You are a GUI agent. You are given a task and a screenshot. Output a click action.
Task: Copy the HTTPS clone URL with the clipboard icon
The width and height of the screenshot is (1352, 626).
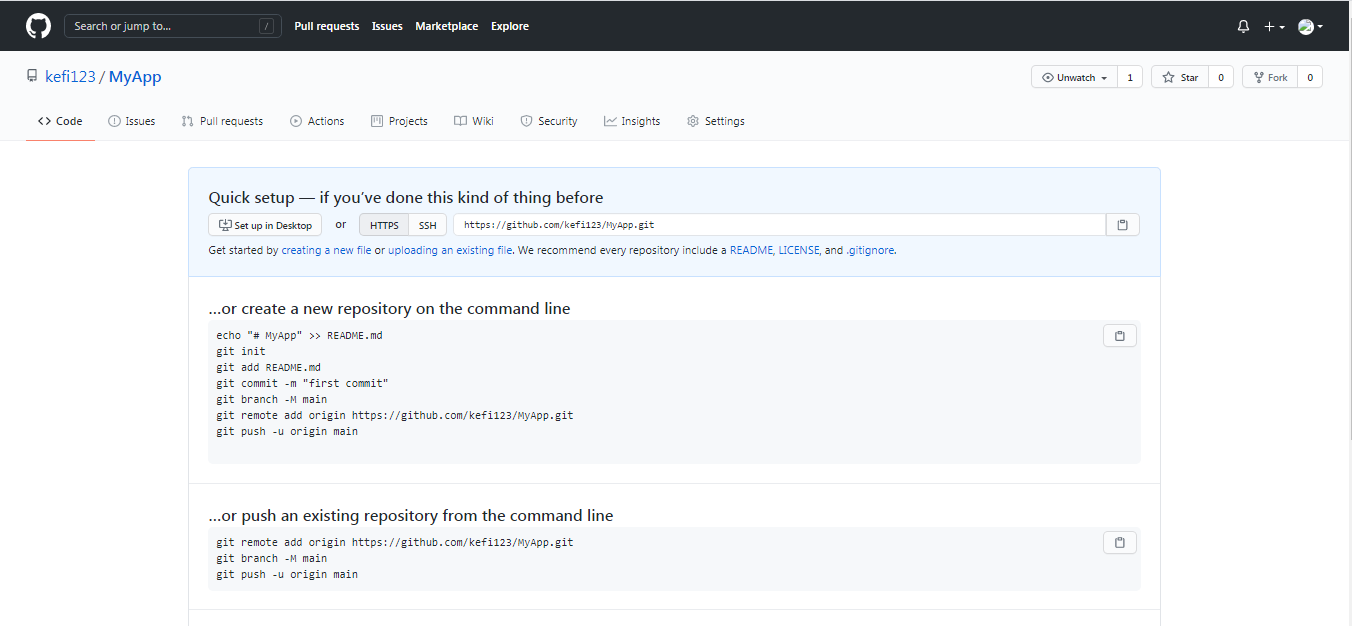click(x=1122, y=225)
